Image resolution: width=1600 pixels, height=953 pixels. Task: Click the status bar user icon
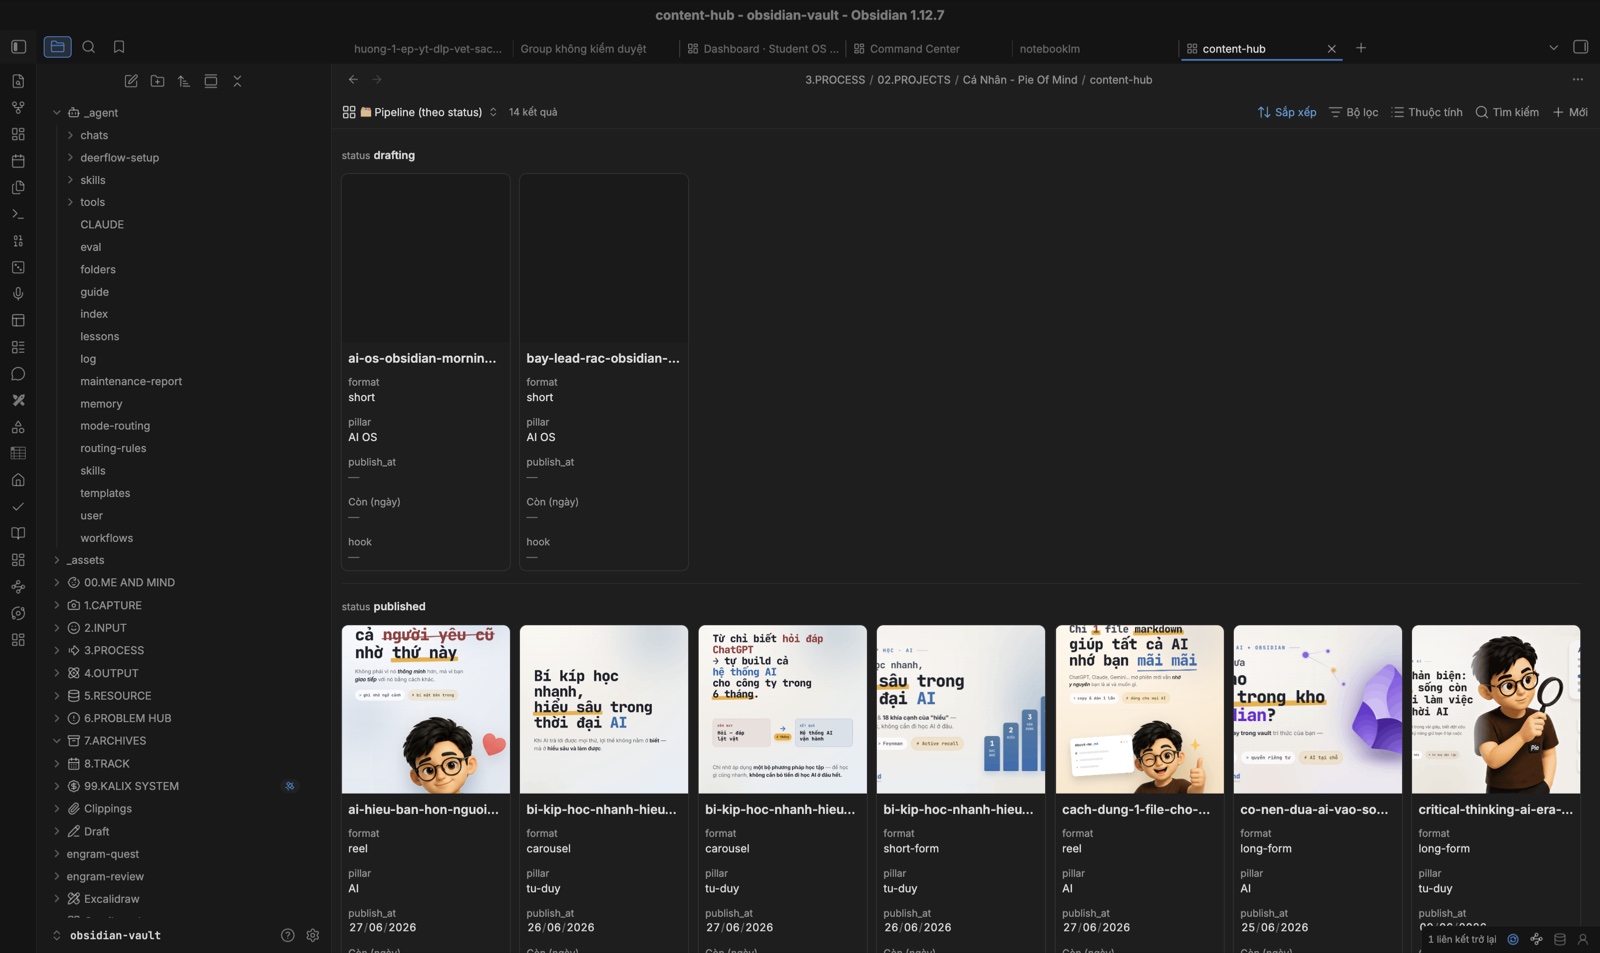[x=1583, y=939]
